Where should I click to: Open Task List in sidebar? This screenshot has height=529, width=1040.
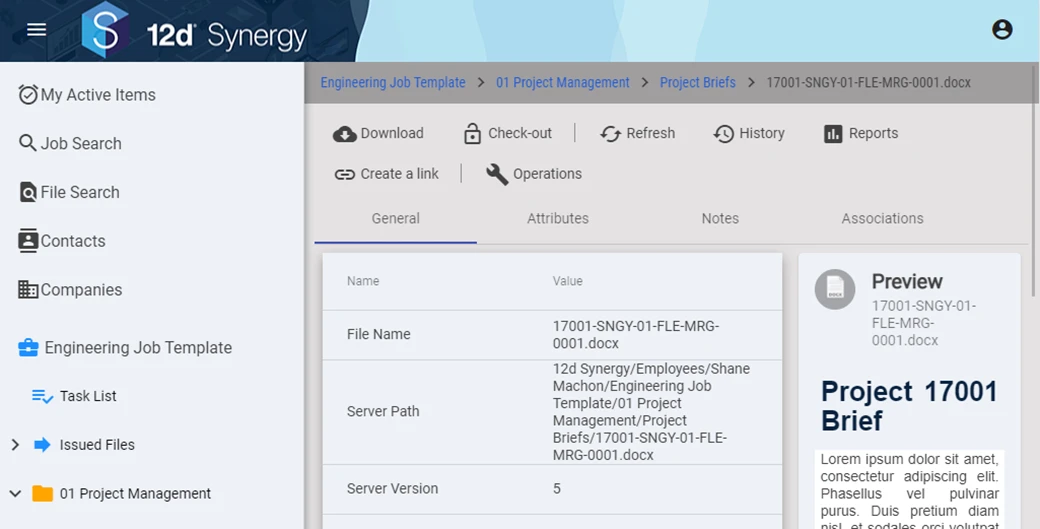tap(88, 396)
